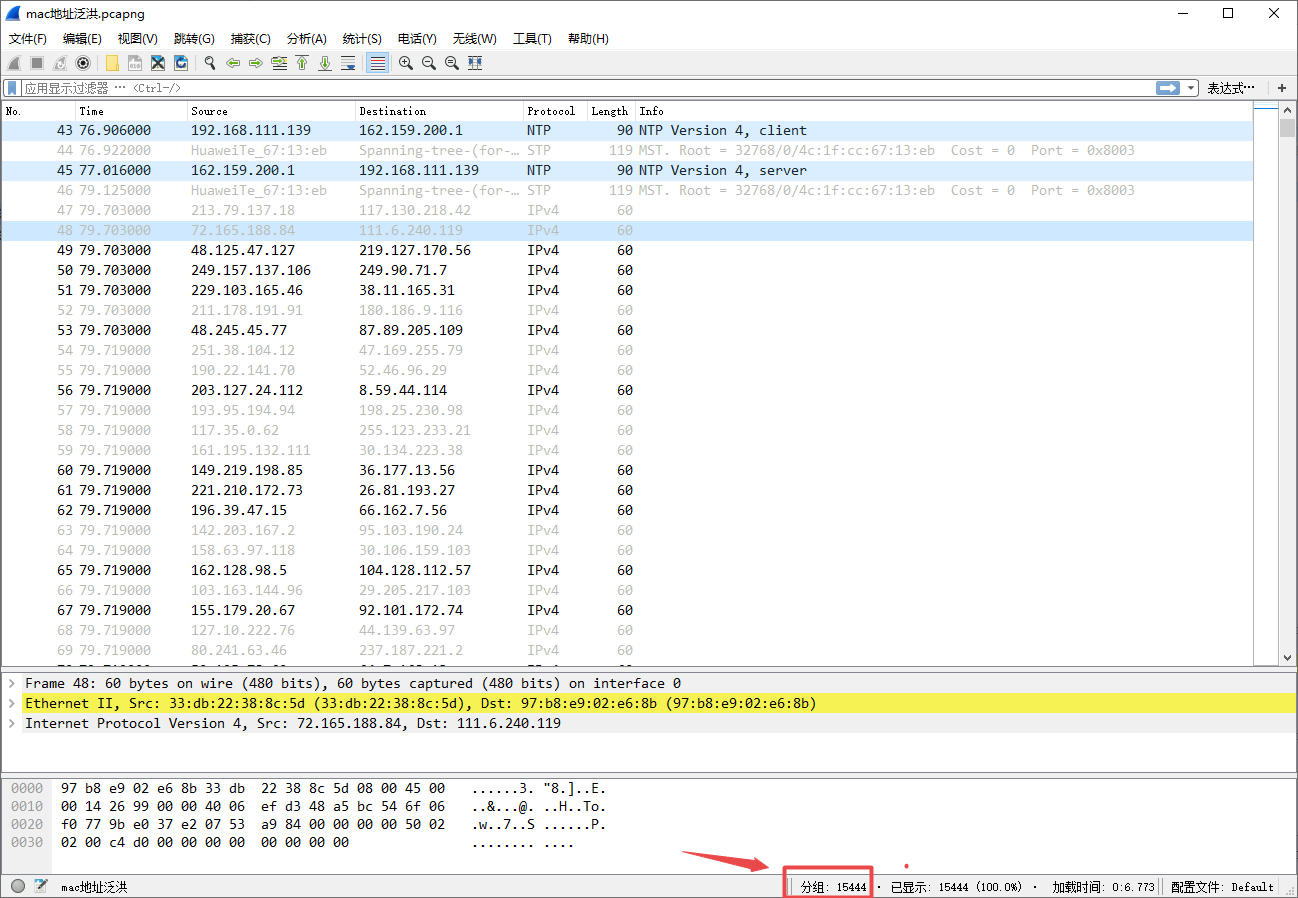Open the 电话(Y) menu
This screenshot has height=898, width=1298.
point(417,39)
